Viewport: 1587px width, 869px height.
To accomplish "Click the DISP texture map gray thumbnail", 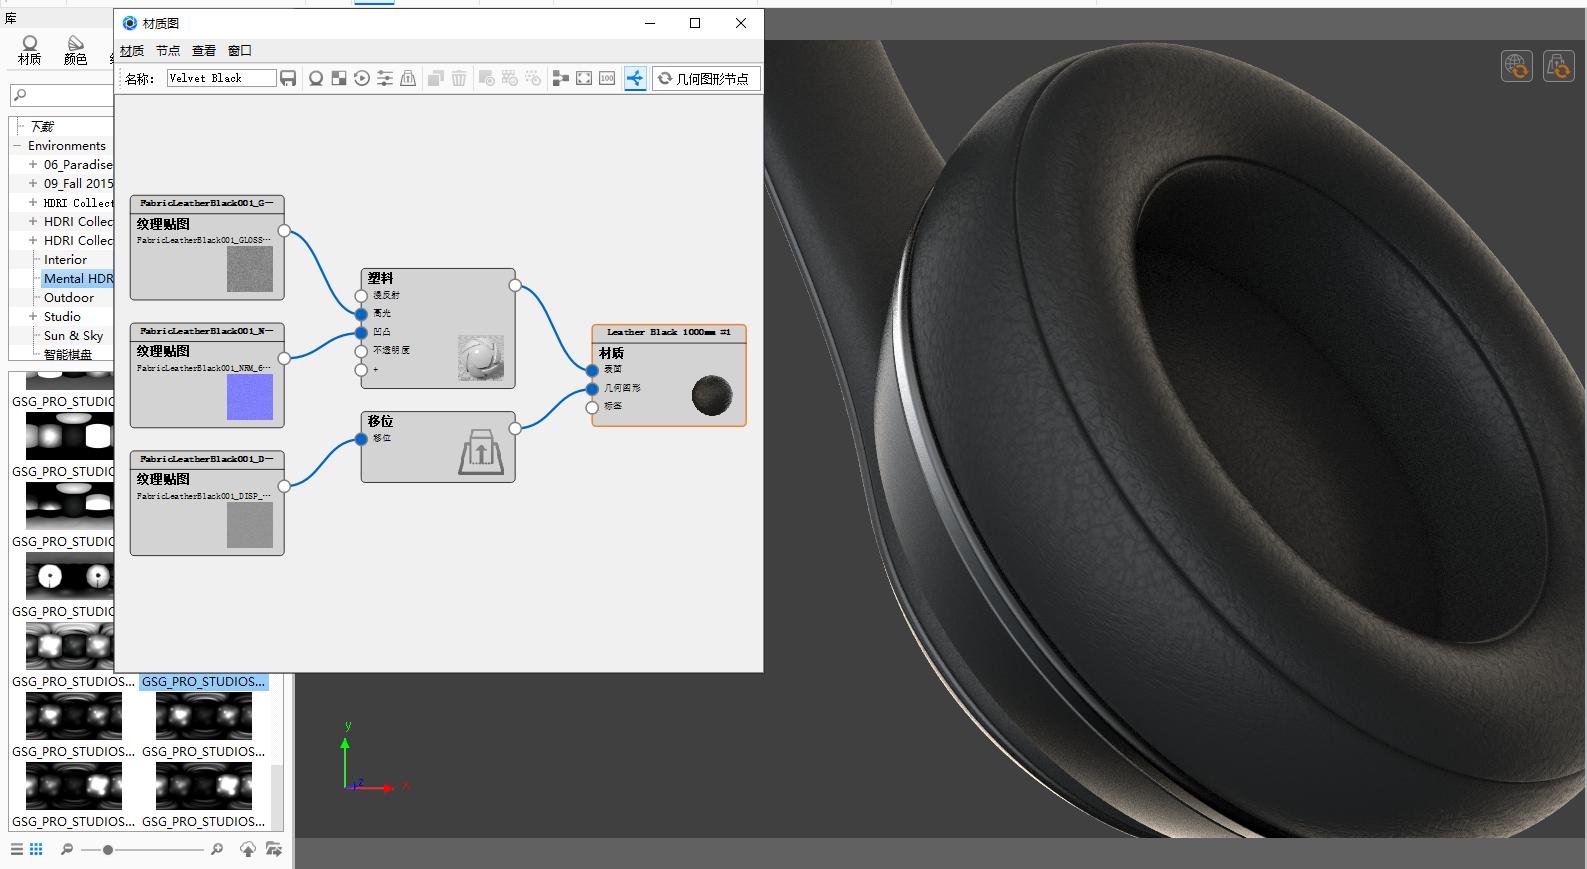I will pyautogui.click(x=250, y=525).
